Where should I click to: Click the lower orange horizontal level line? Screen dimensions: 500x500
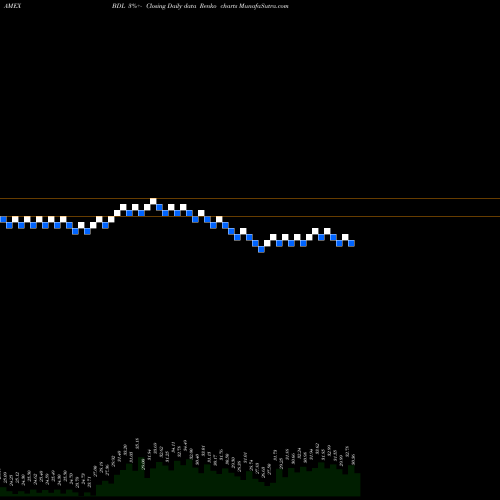click(x=250, y=217)
